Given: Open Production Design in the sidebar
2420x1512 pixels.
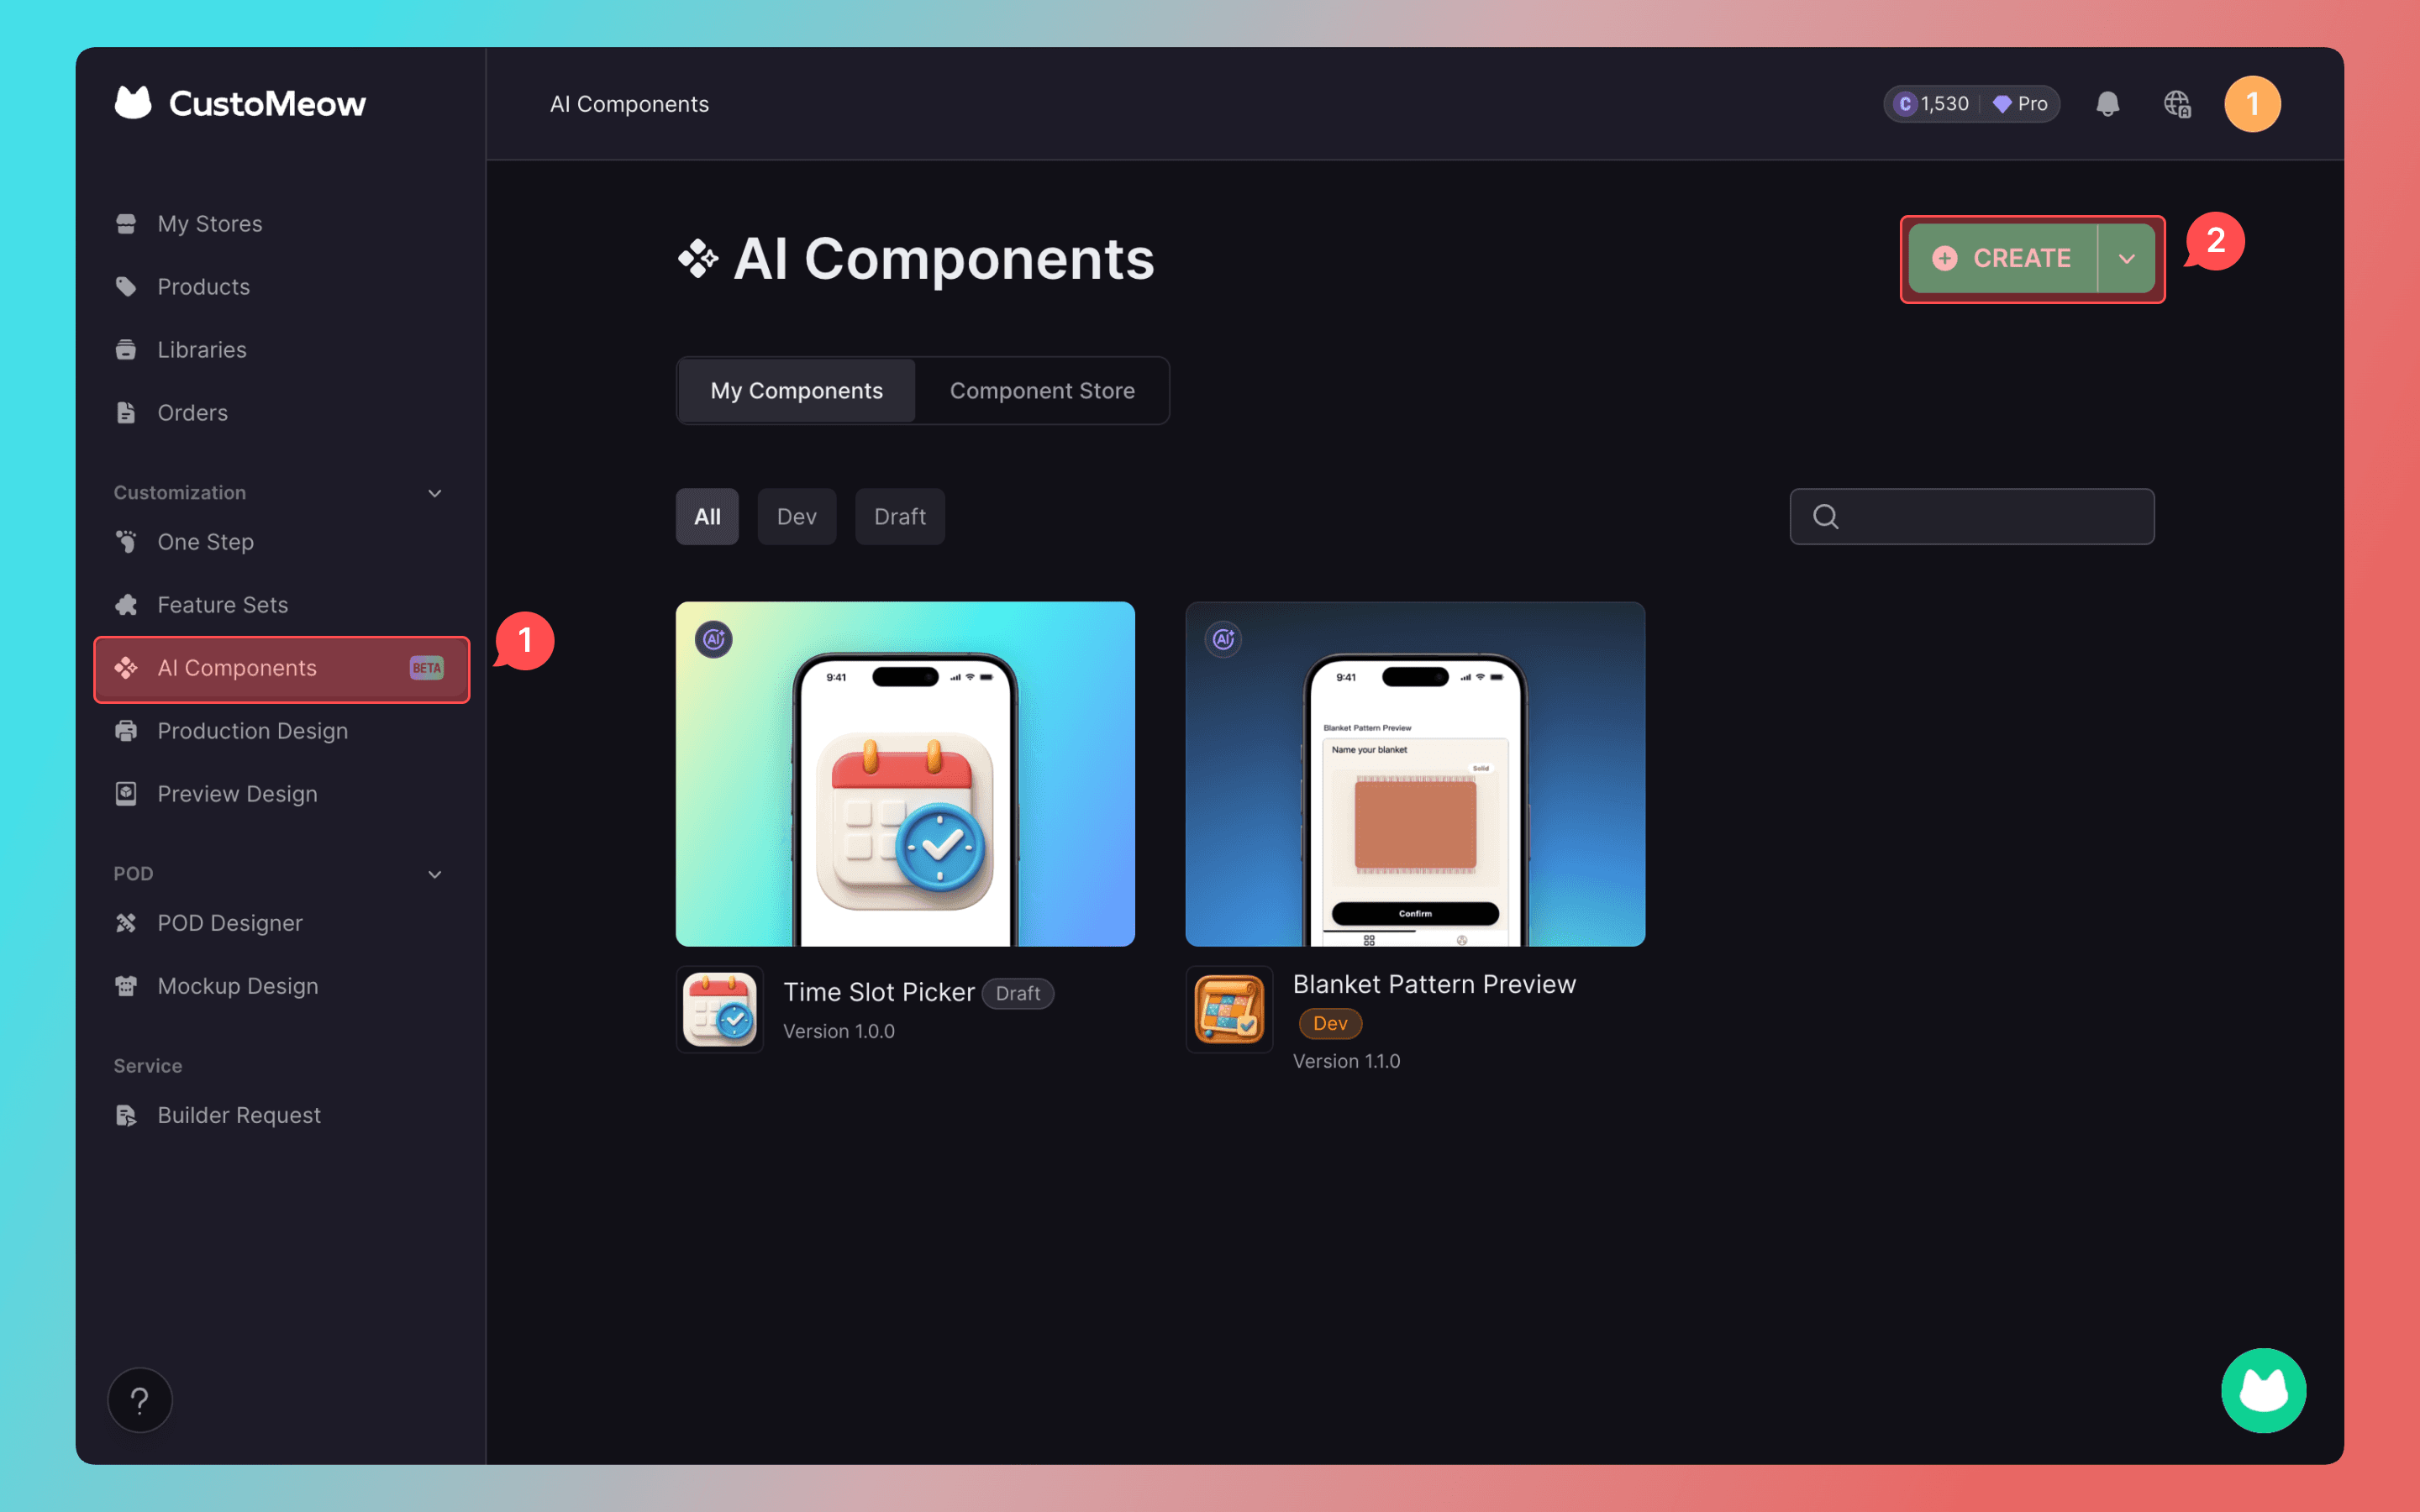Looking at the screenshot, I should click(252, 731).
